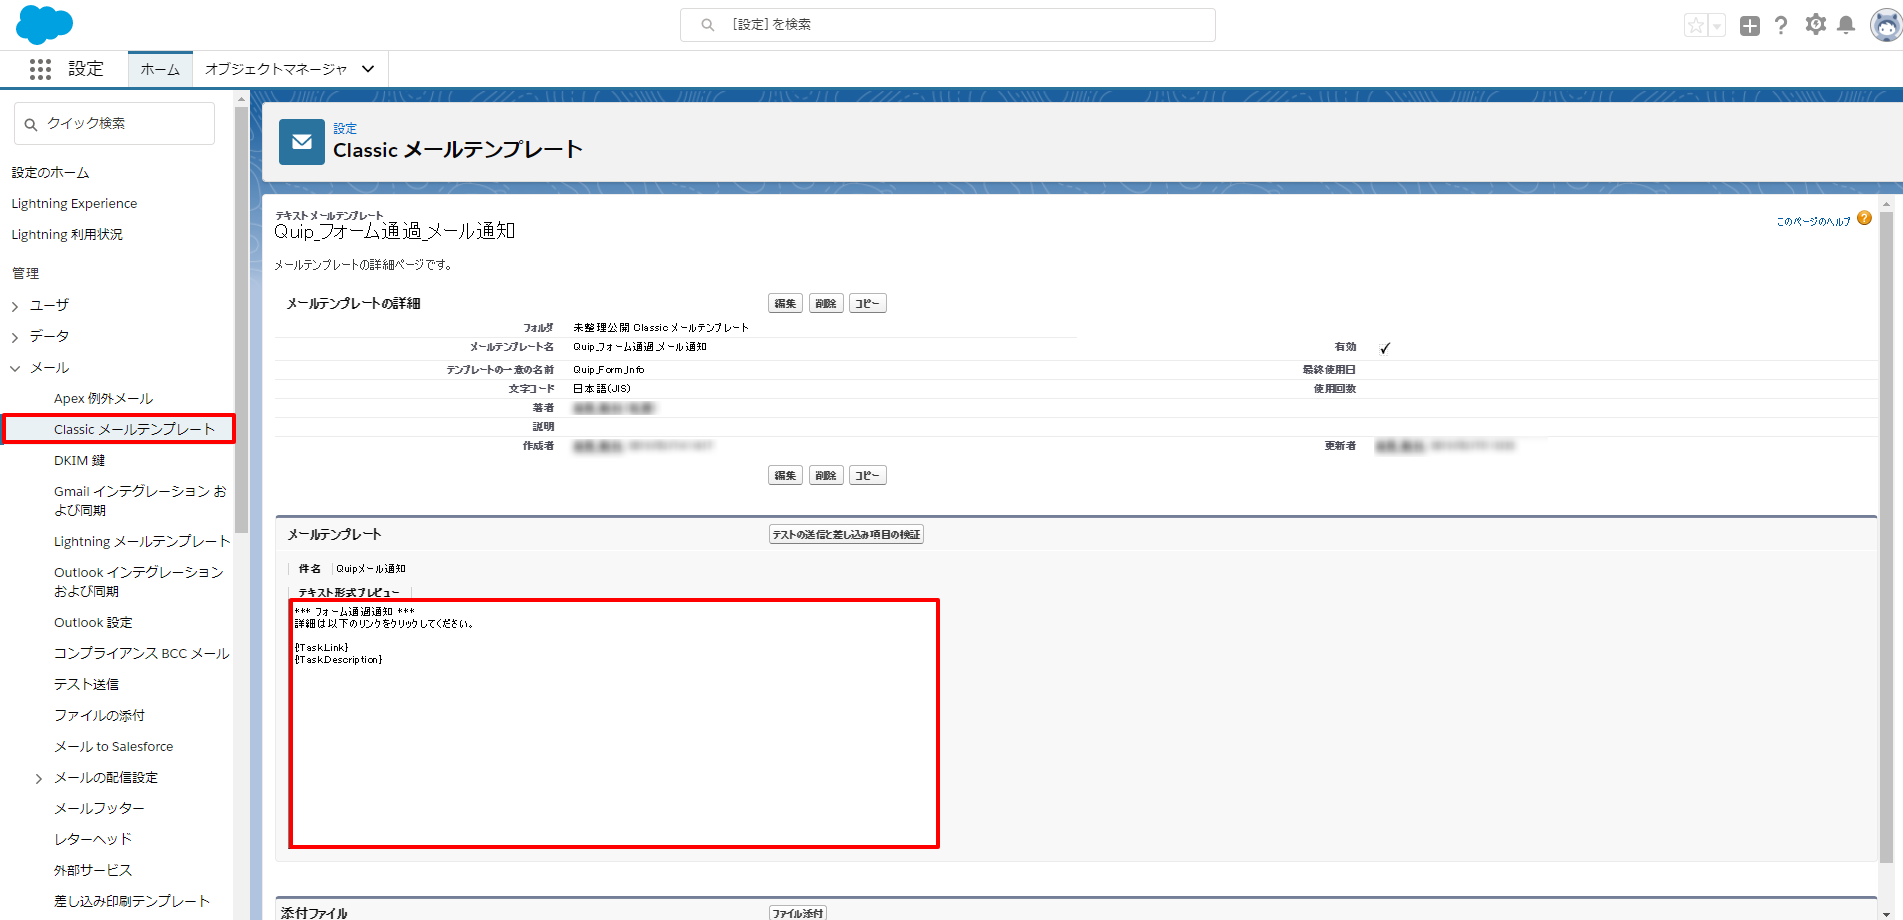Open the notifications bell
The height and width of the screenshot is (920, 1903).
1847,24
